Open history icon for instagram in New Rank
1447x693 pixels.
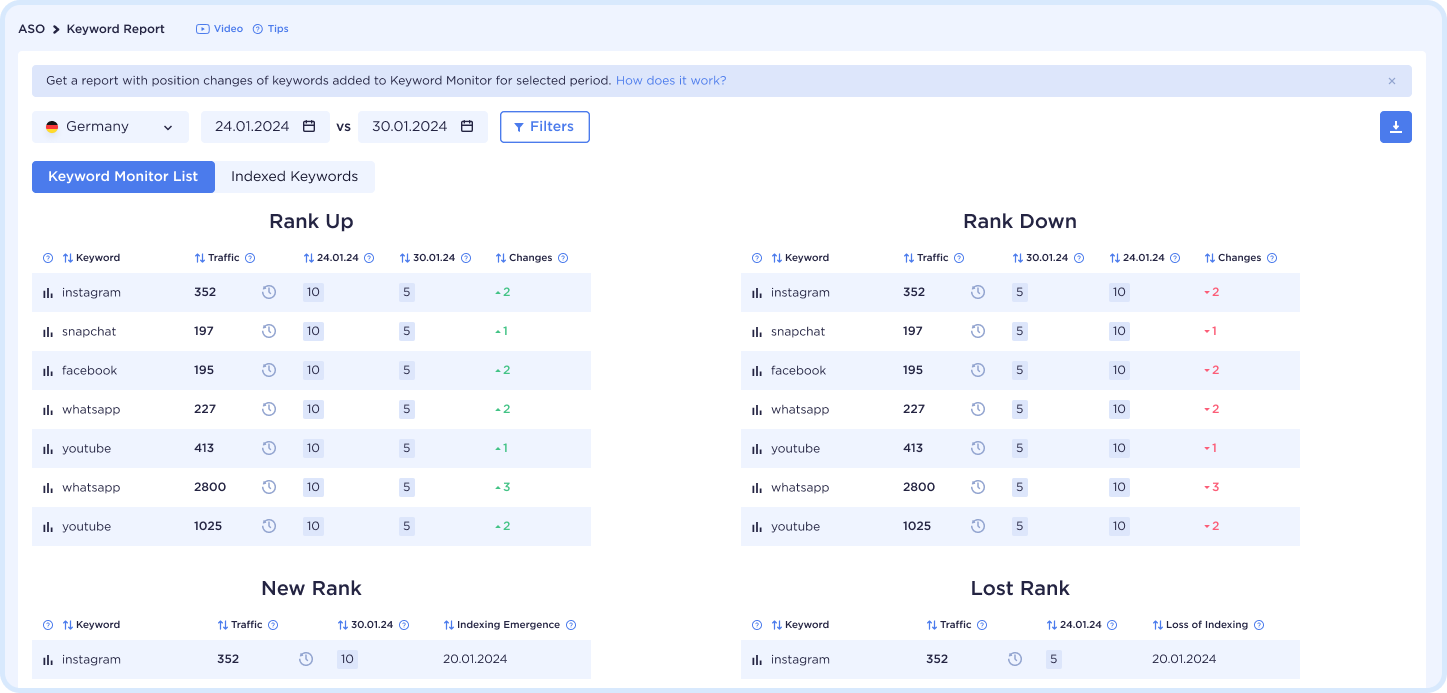[x=306, y=659]
